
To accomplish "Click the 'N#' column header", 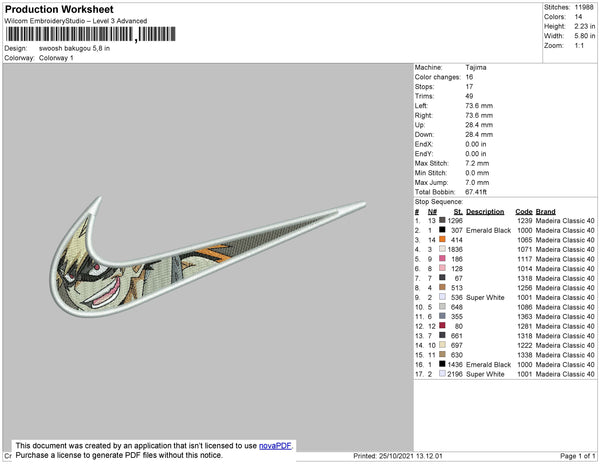I will point(432,212).
